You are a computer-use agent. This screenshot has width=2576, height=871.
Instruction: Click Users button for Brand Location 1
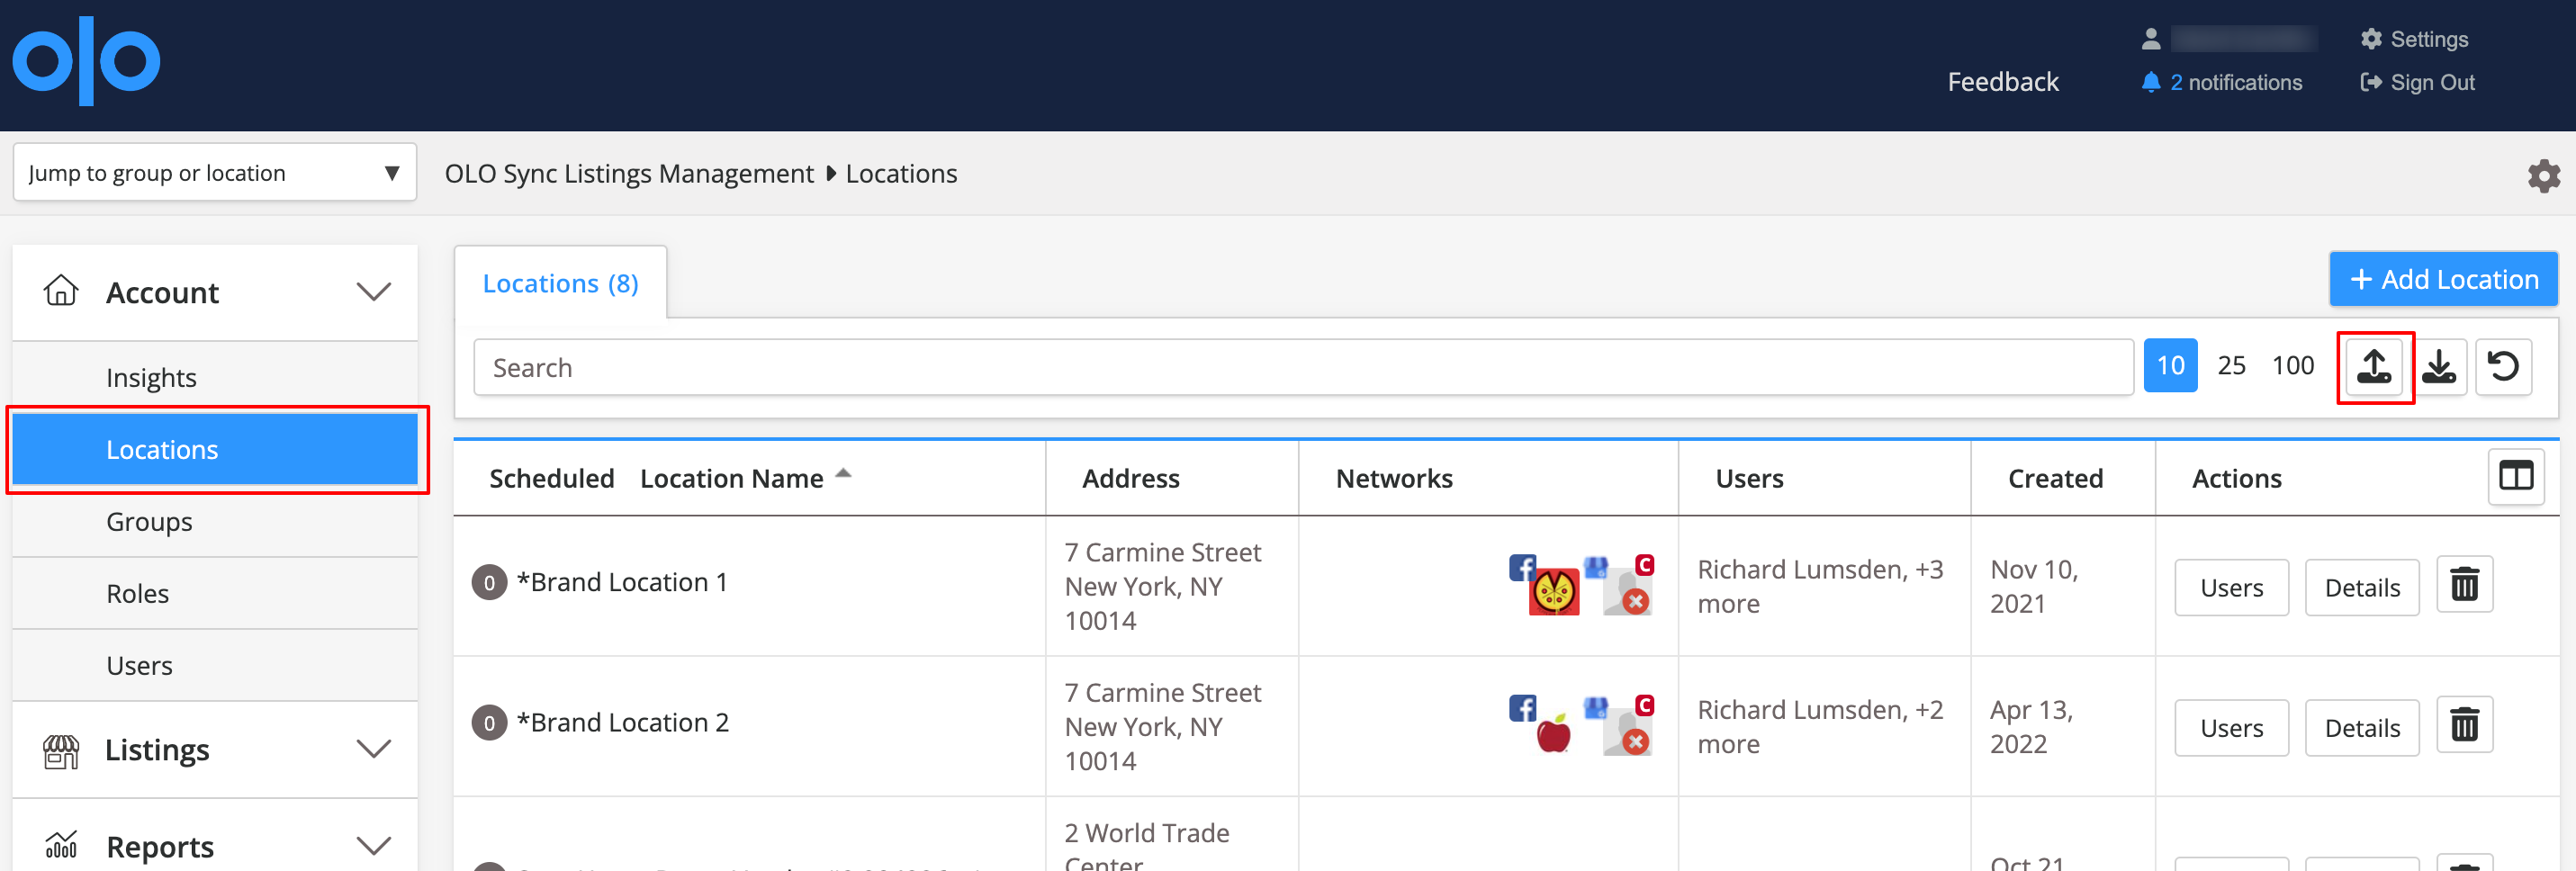tap(2231, 588)
